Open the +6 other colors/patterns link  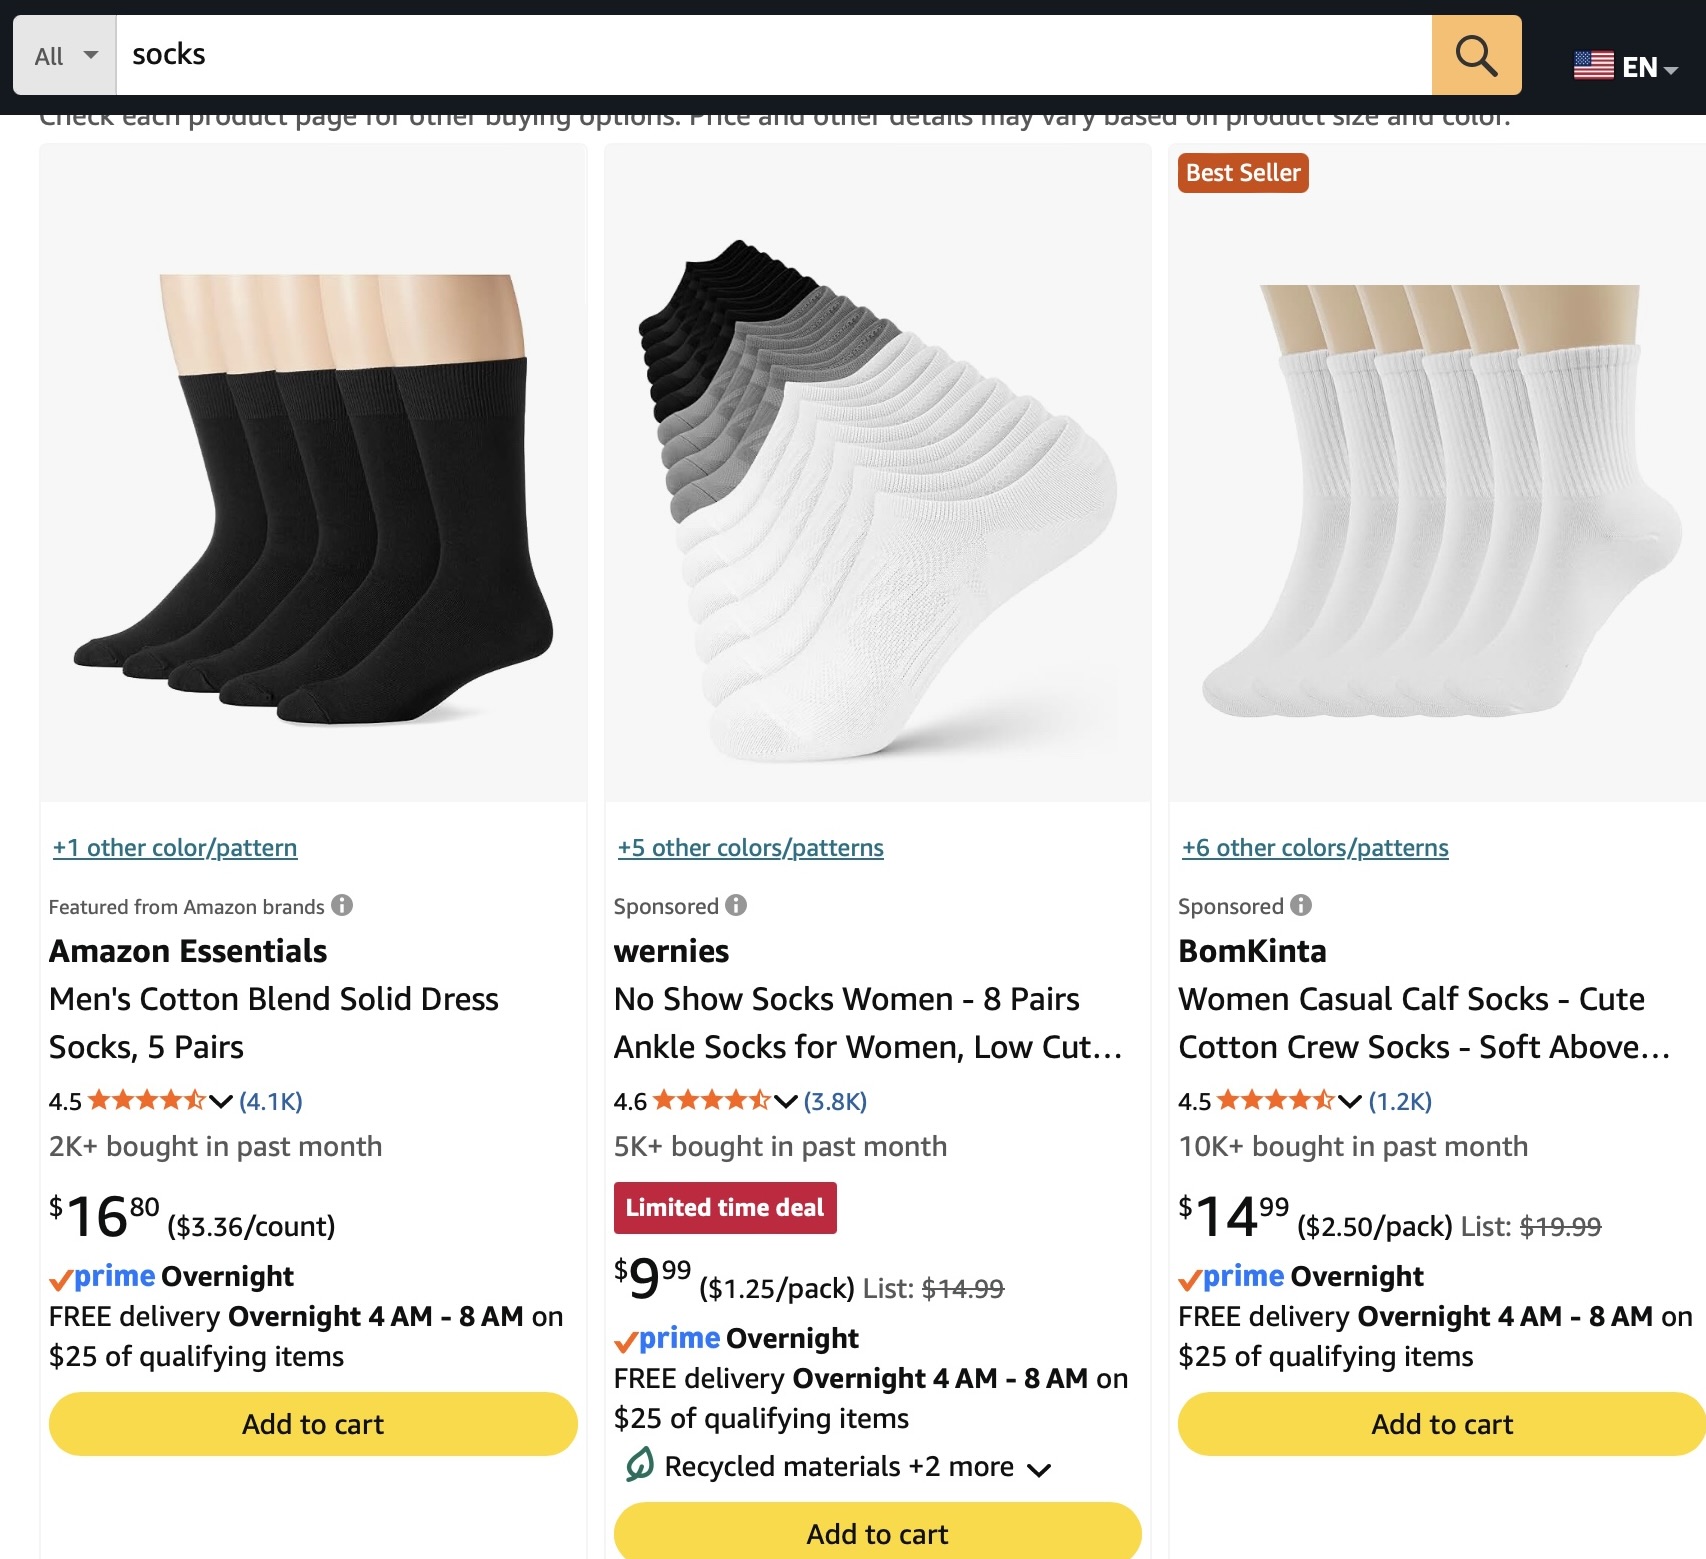point(1314,848)
